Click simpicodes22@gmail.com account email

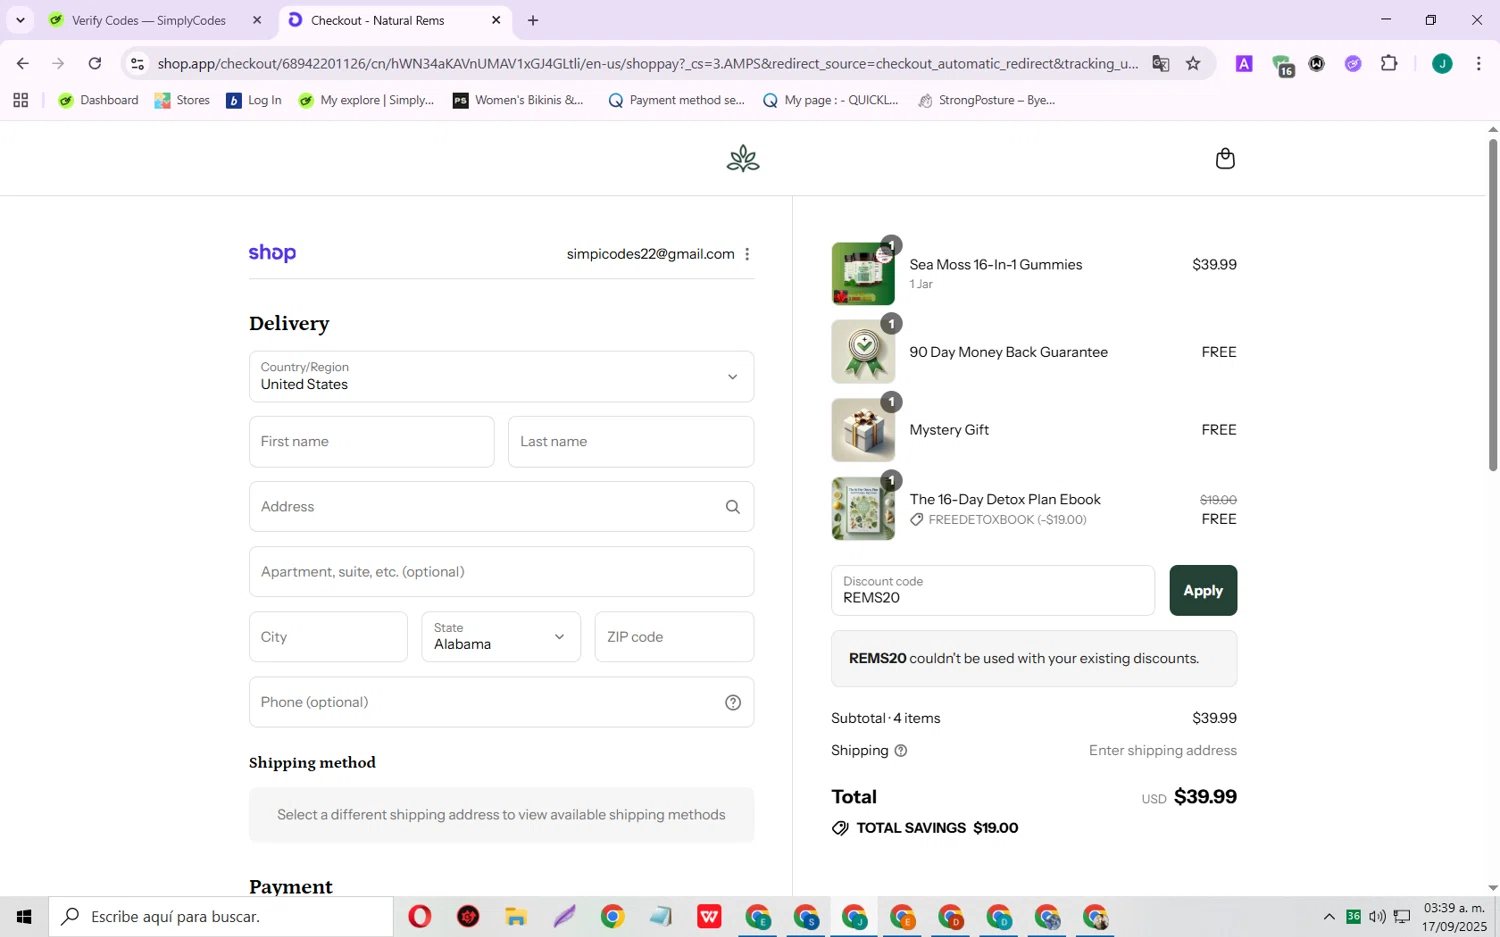650,254
